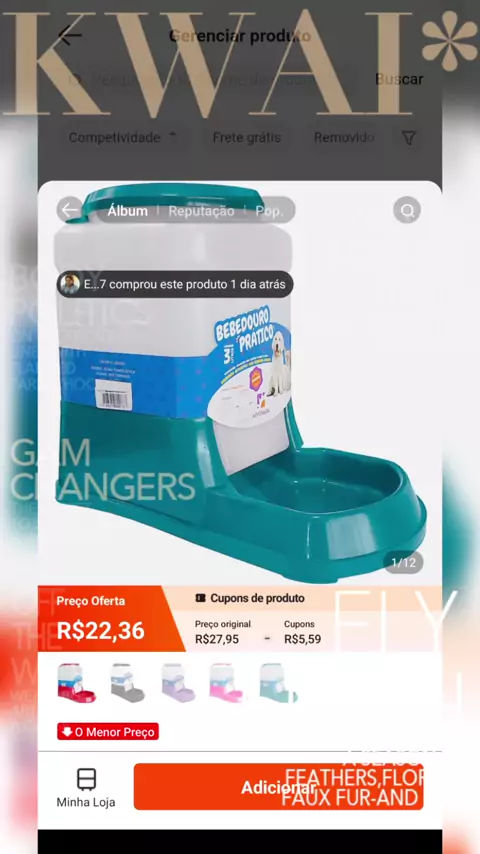Viewport: 480px width, 854px height.
Task: Go back using the product image arrow
Action: (x=70, y=210)
